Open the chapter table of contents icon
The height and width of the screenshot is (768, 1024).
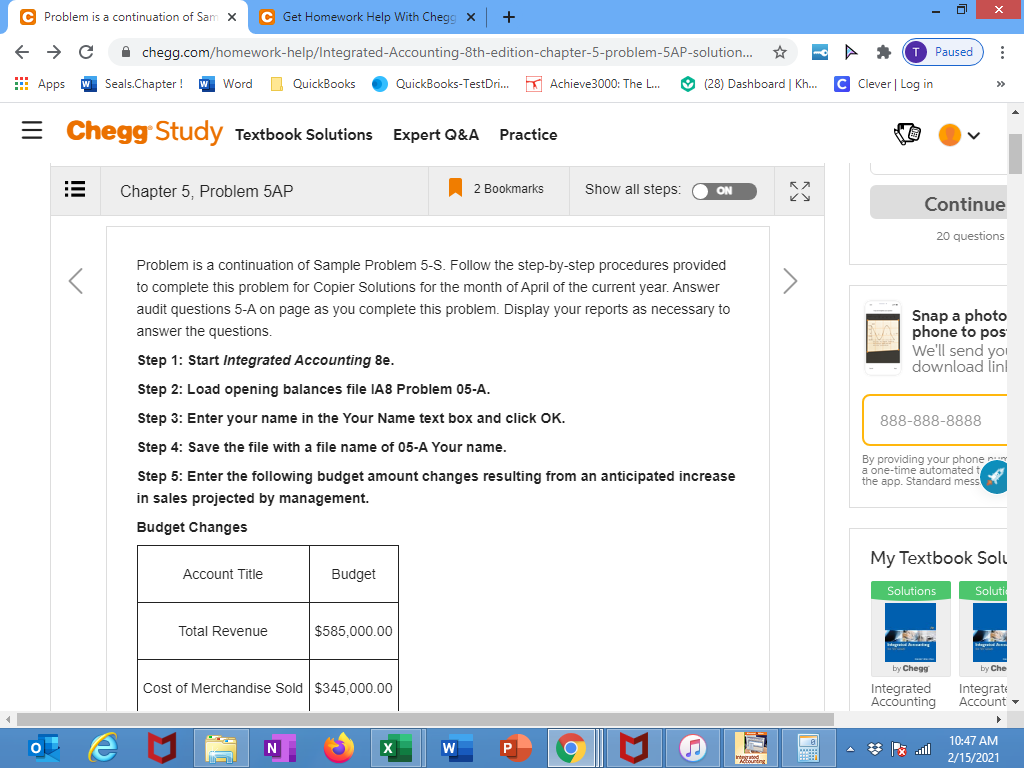76,190
